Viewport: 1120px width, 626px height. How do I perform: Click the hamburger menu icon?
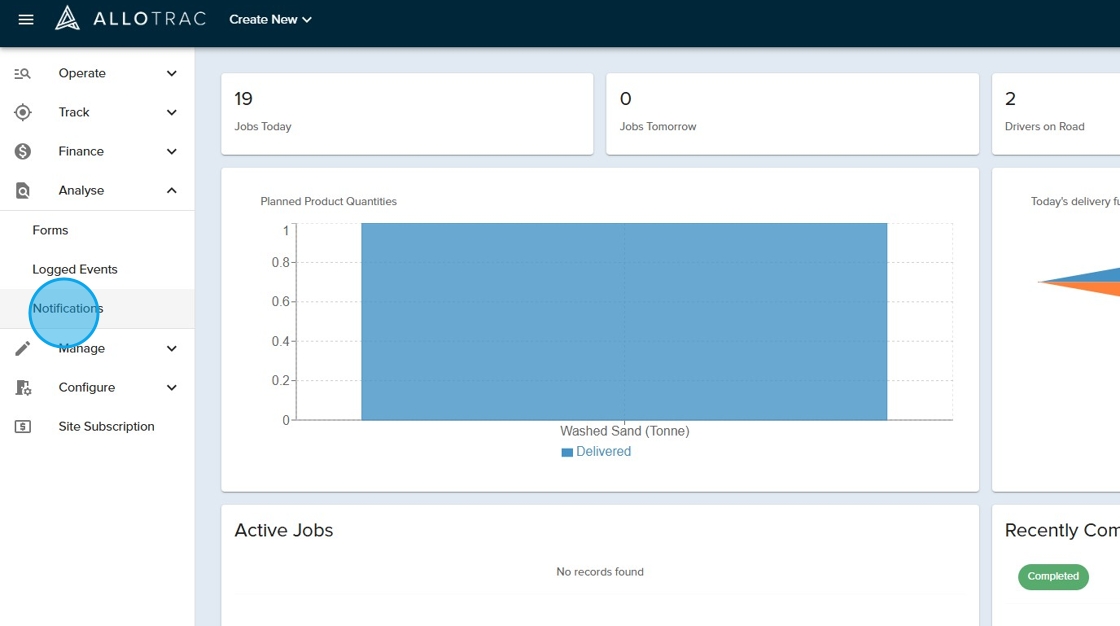[x=26, y=19]
